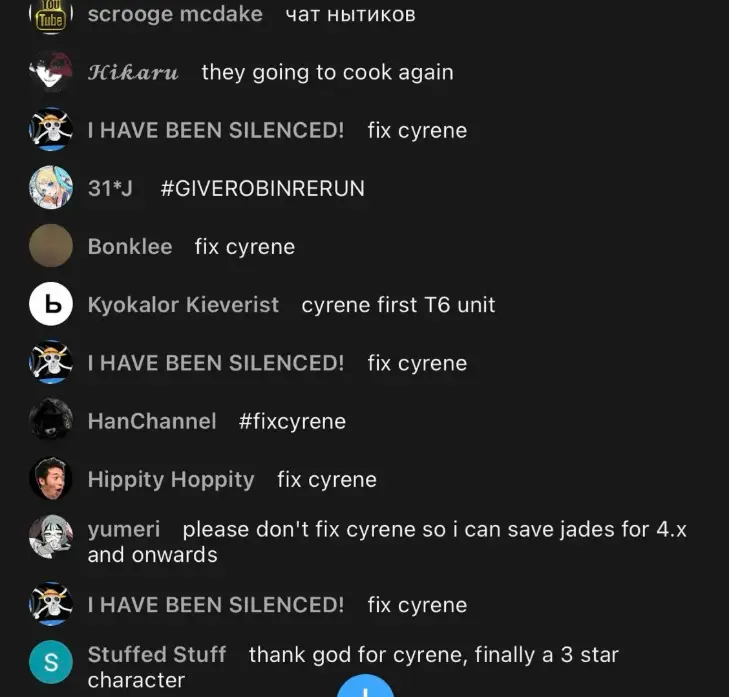Tap Hippity Hoppity's surprised face avatar
Screen dimensions: 729x697
[x=51, y=478]
